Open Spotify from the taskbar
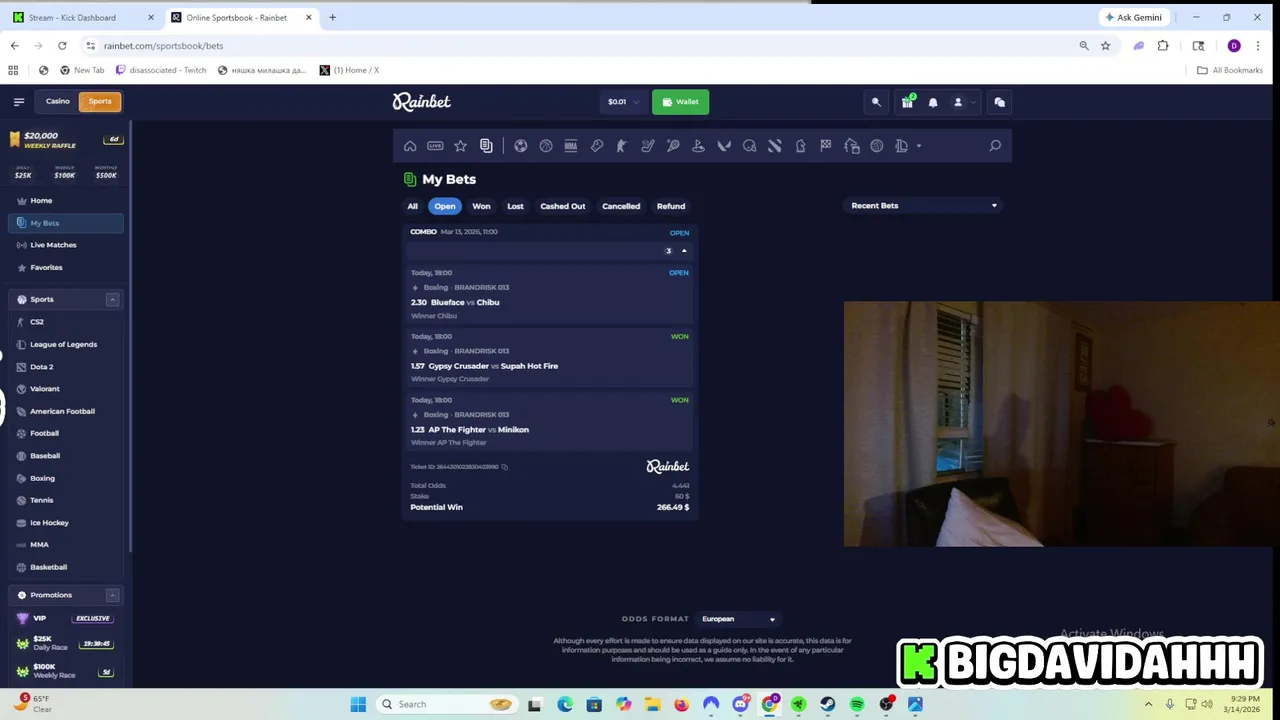Screen dimensions: 1280x720 (x=857, y=704)
